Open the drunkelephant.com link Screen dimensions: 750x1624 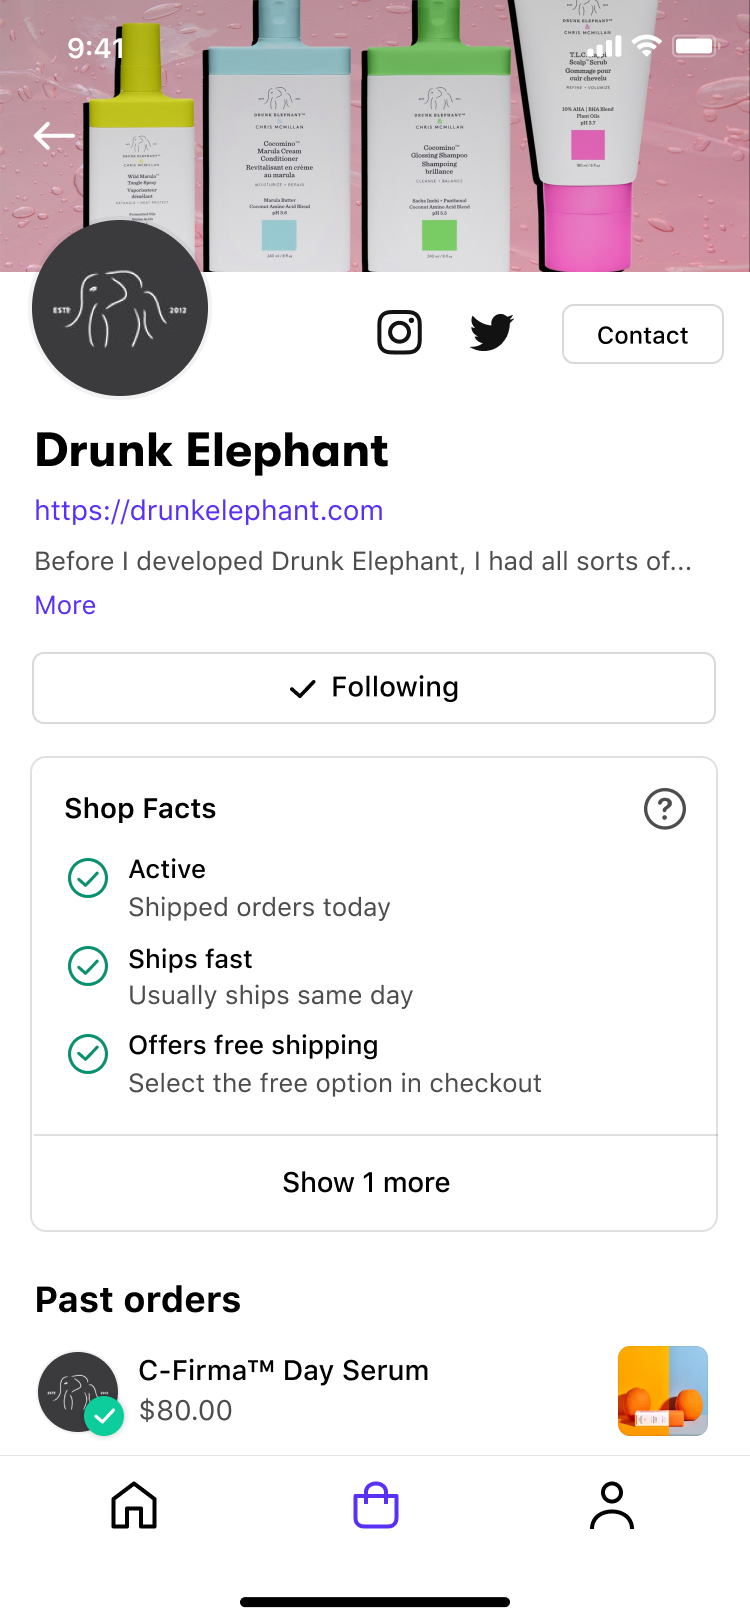point(209,511)
